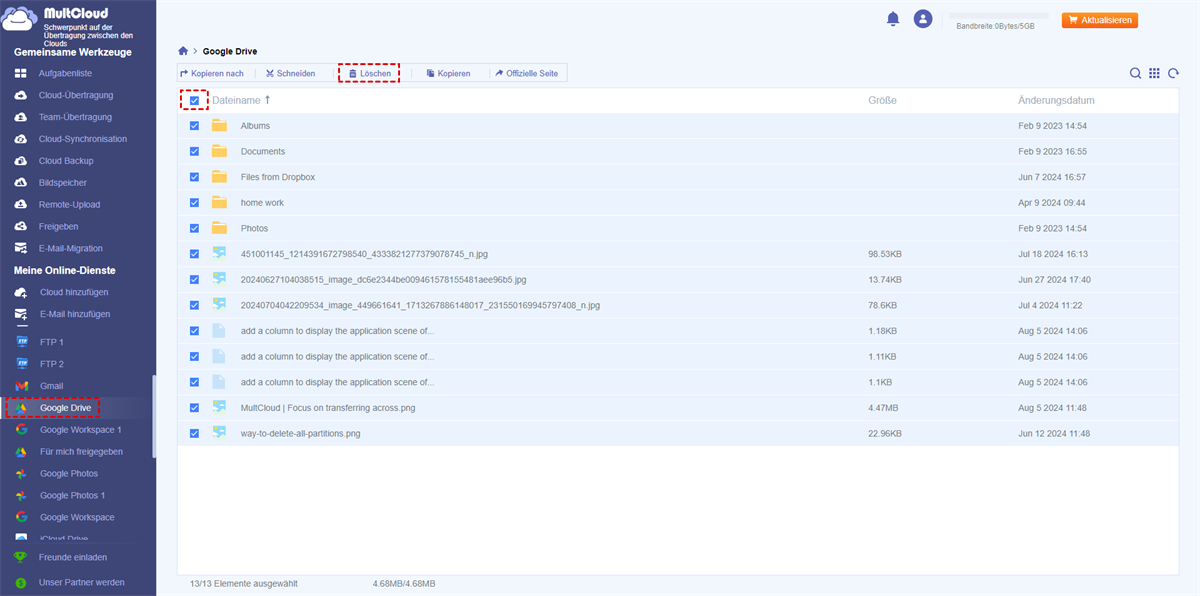
Task: Switch to grid view icon
Action: pyautogui.click(x=1154, y=73)
